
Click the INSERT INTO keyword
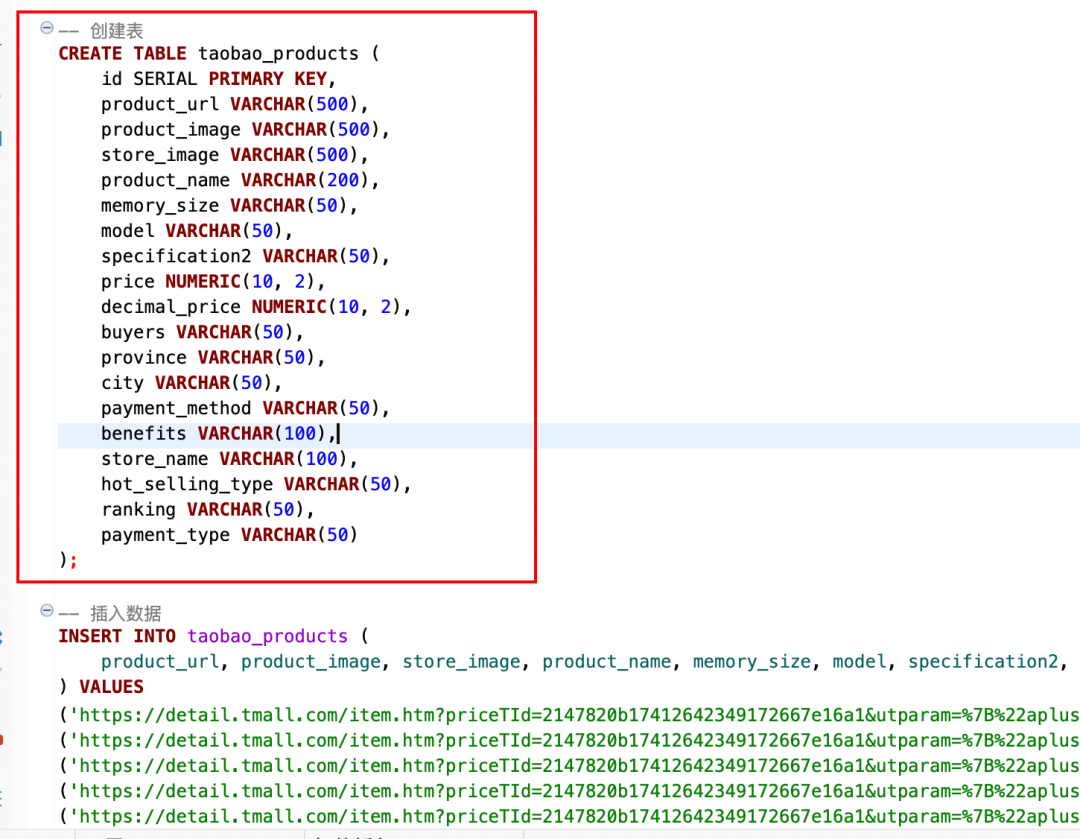[116, 636]
